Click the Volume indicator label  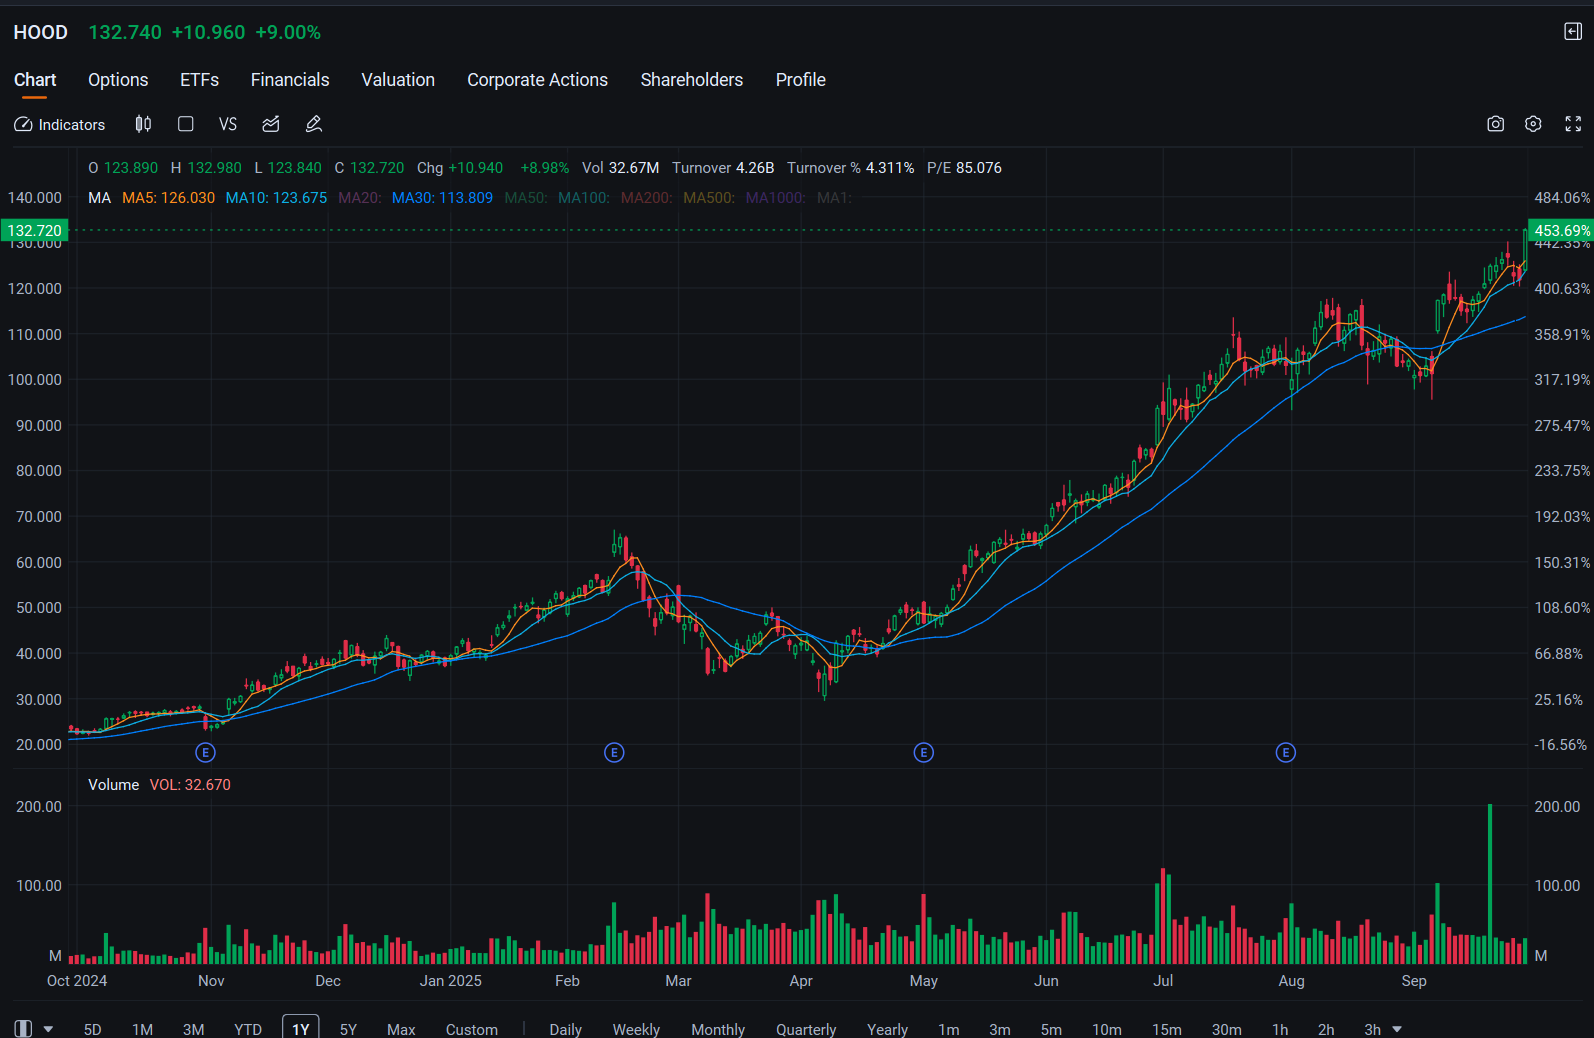click(x=113, y=785)
